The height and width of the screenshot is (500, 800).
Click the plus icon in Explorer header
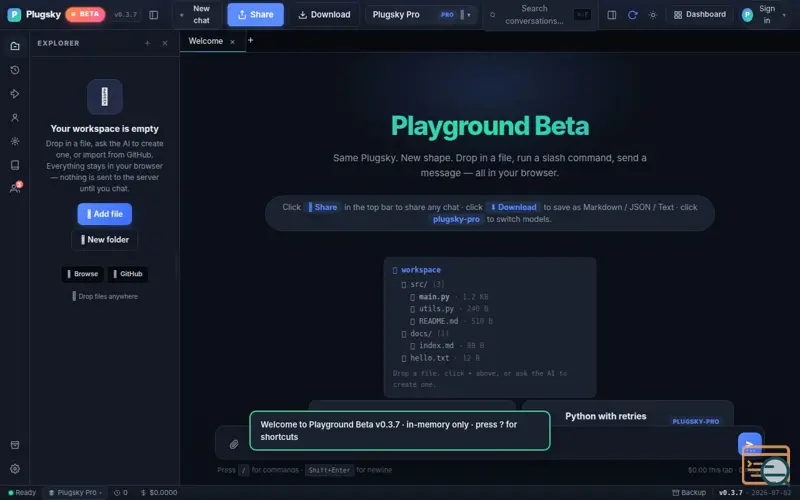[147, 43]
